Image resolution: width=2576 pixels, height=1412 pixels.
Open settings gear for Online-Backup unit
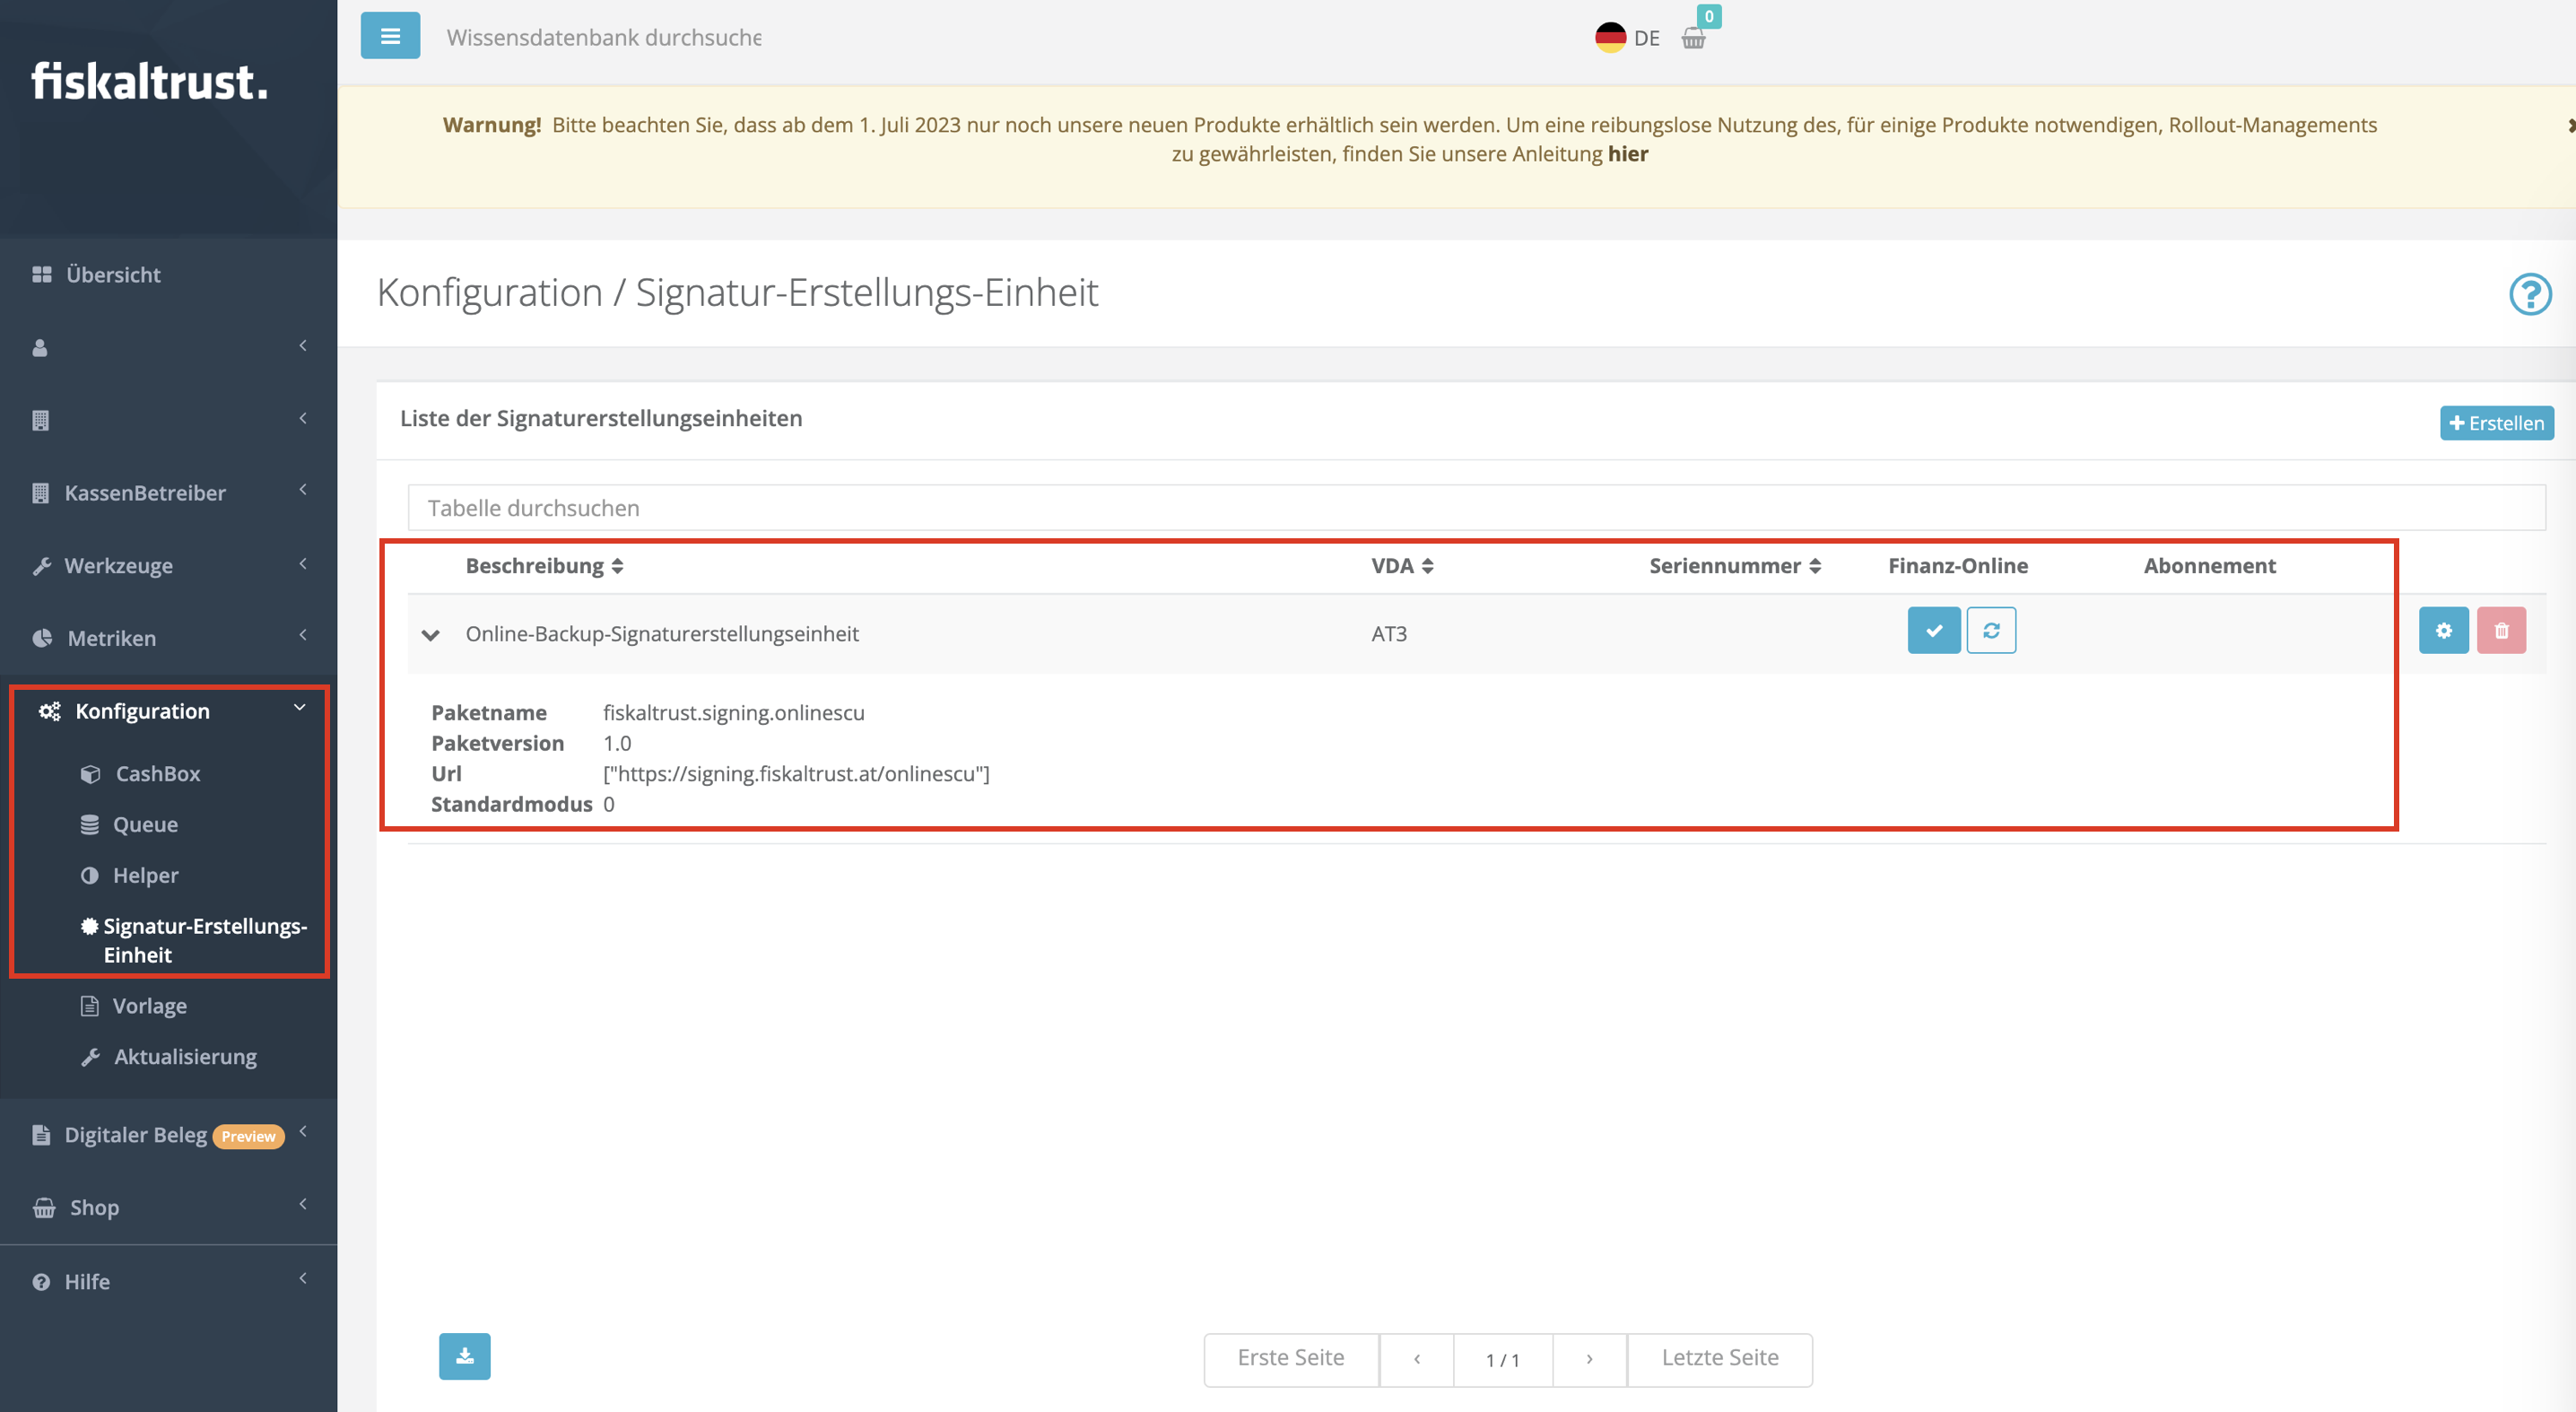[x=2443, y=631]
